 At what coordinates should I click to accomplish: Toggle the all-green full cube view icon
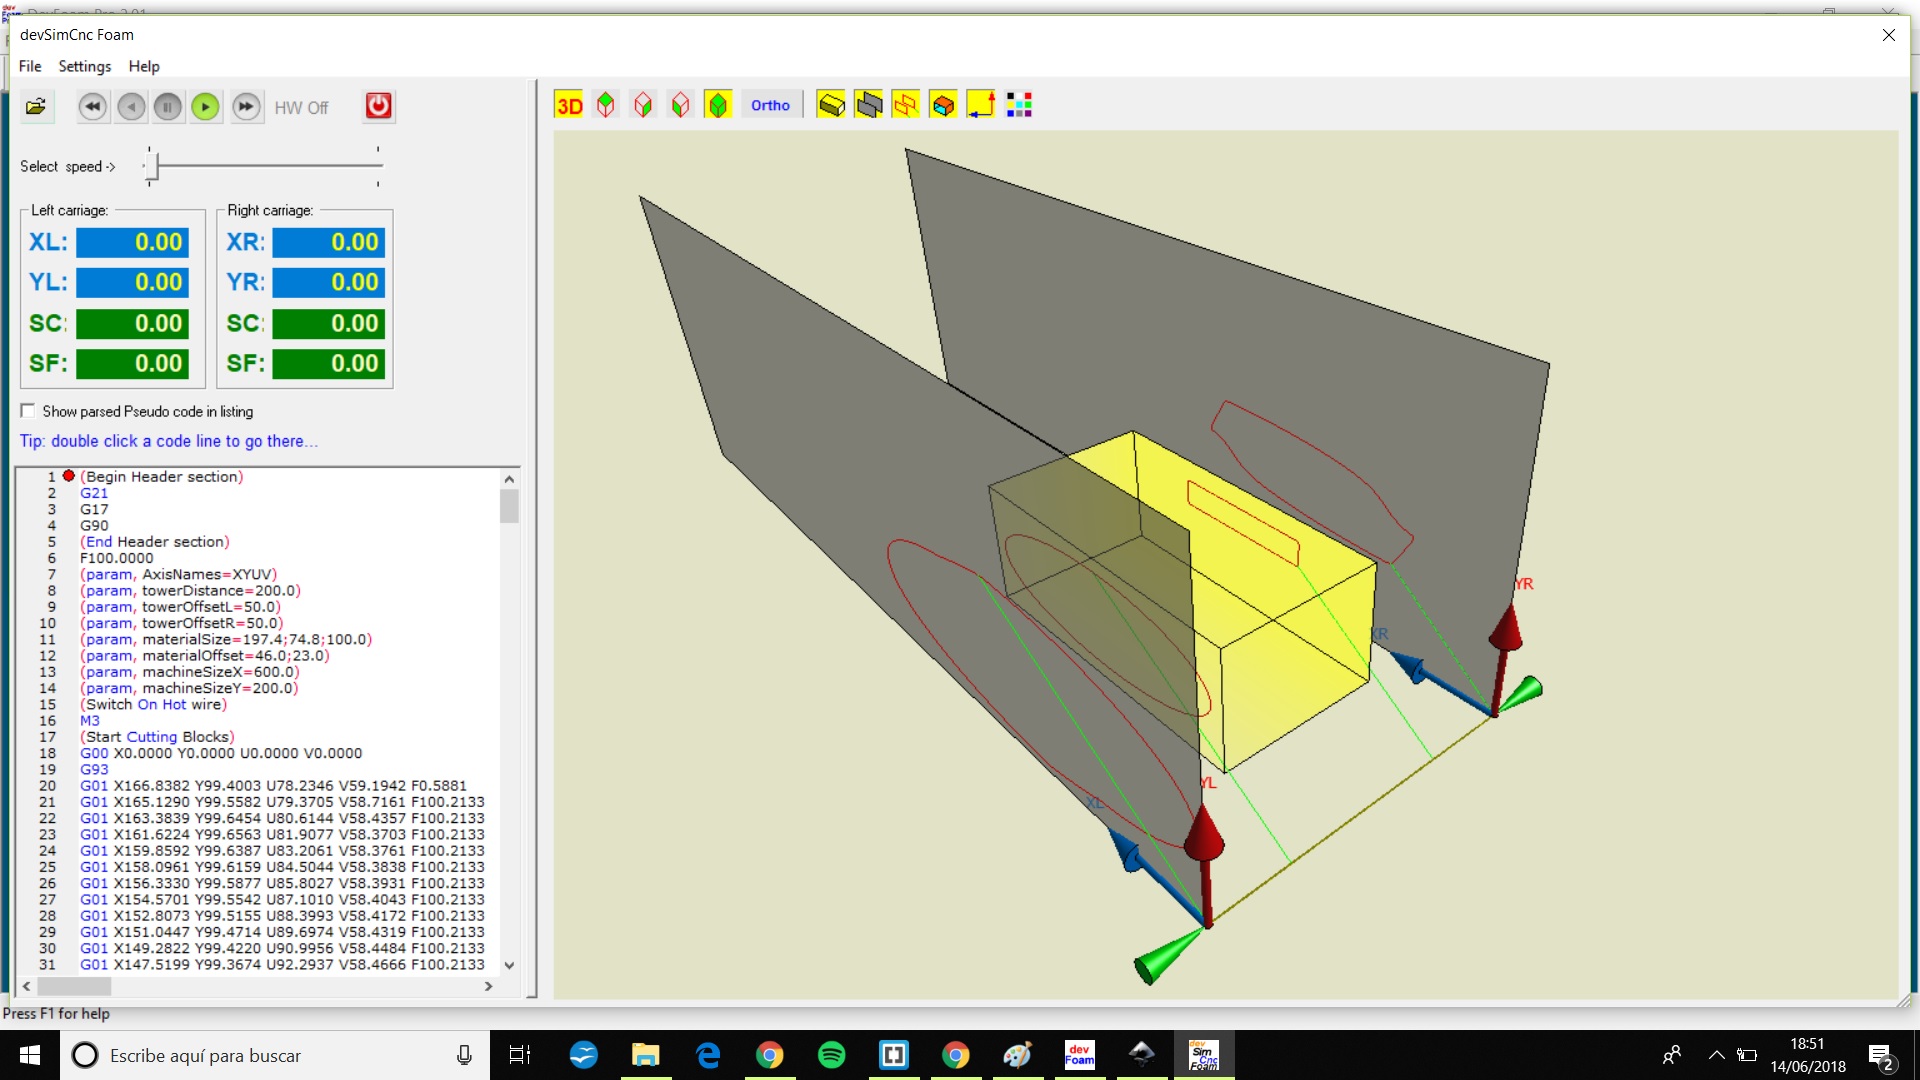pos(718,105)
